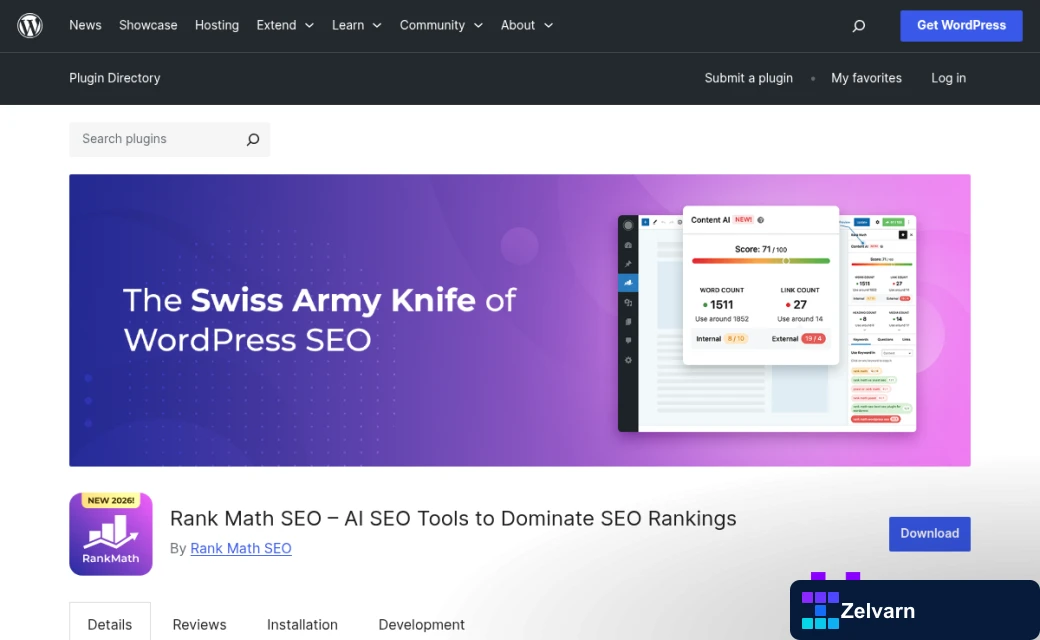This screenshot has width=1040, height=640.
Task: Open My favorites link
Action: 866,78
